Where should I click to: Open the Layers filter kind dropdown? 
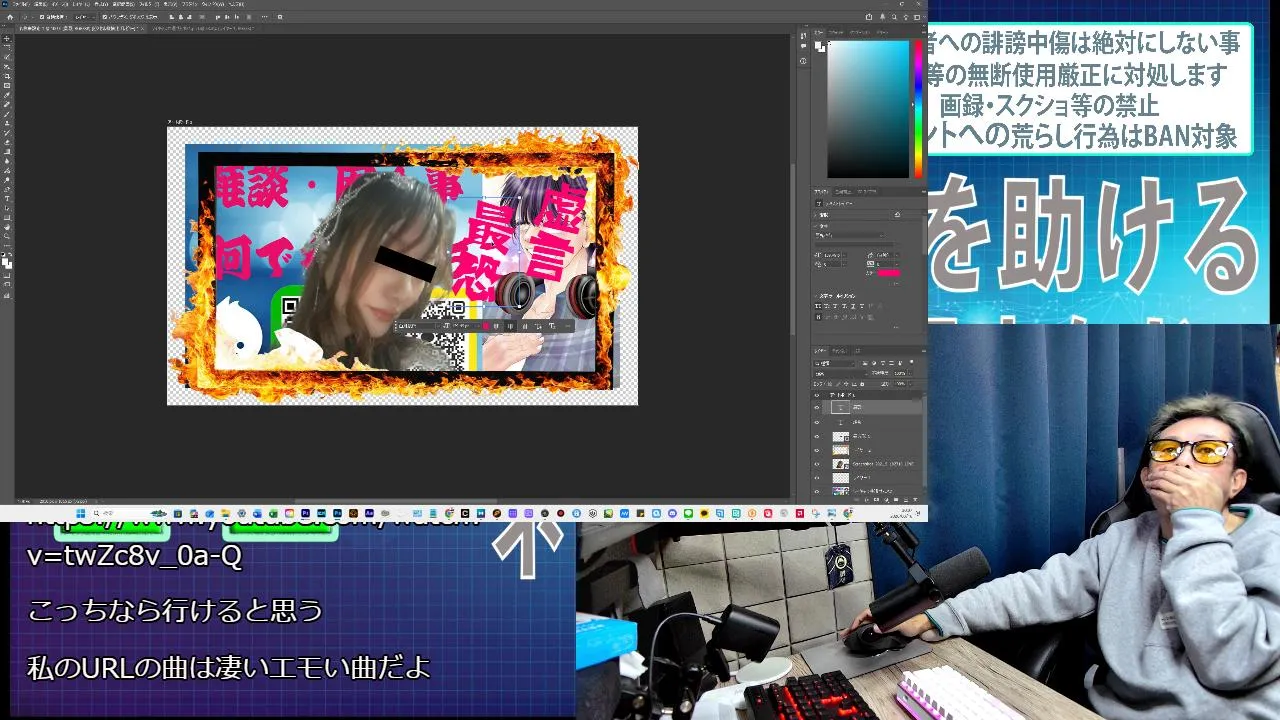pos(834,363)
